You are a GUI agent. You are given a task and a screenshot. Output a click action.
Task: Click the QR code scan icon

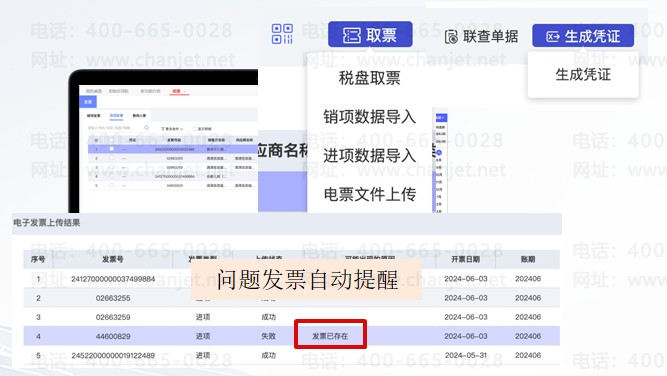[x=282, y=34]
